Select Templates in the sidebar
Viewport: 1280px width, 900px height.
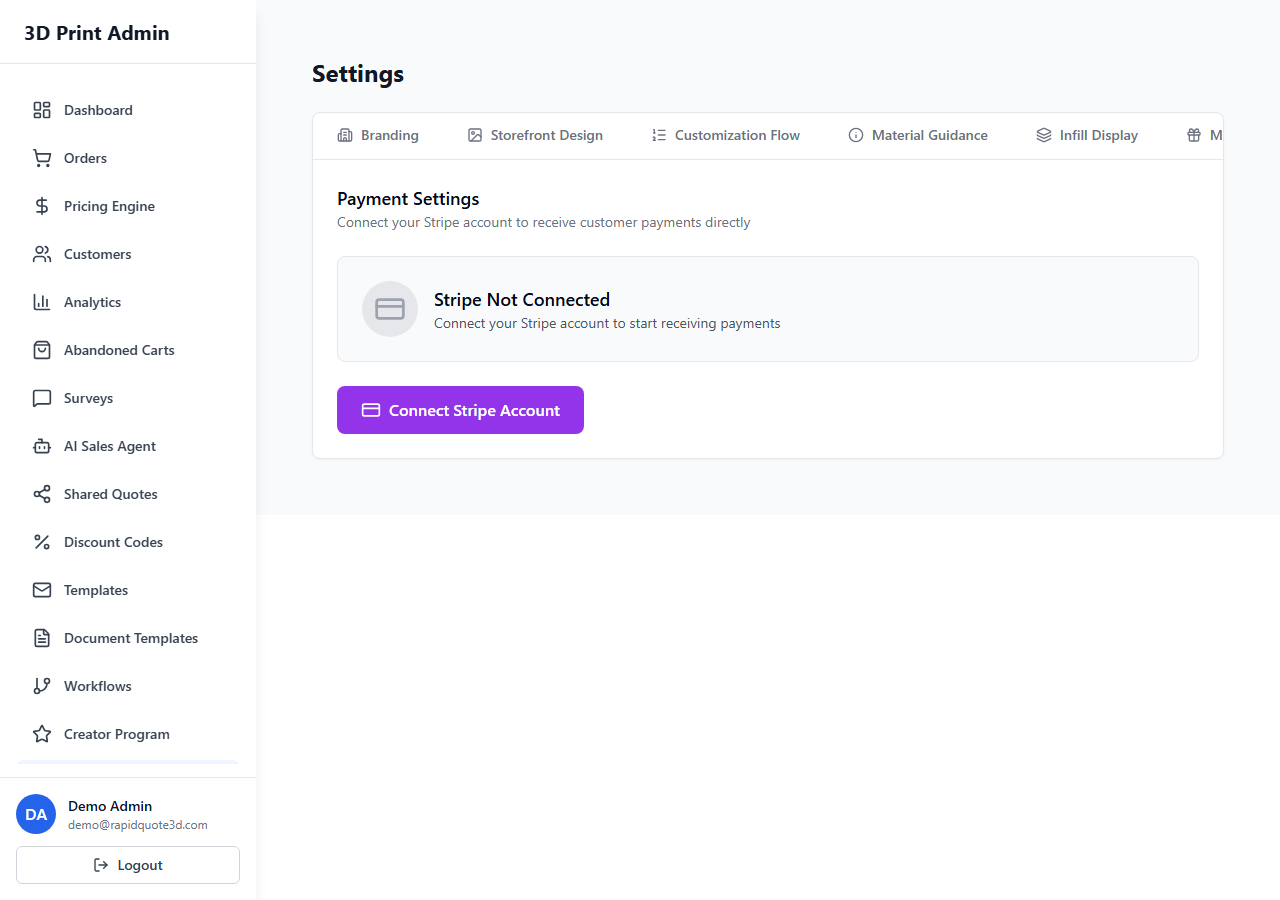[128, 590]
